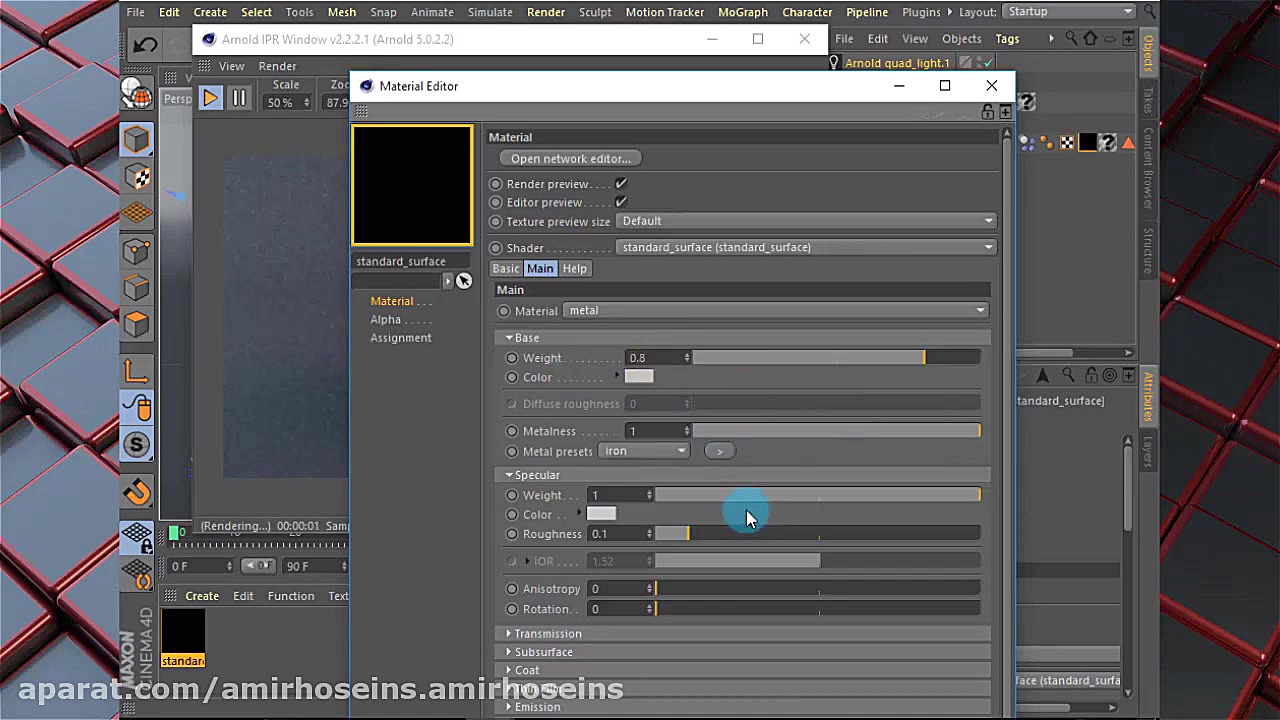Open the Metal presets iron dropdown
Screen dimensions: 1280x720
[x=645, y=451]
